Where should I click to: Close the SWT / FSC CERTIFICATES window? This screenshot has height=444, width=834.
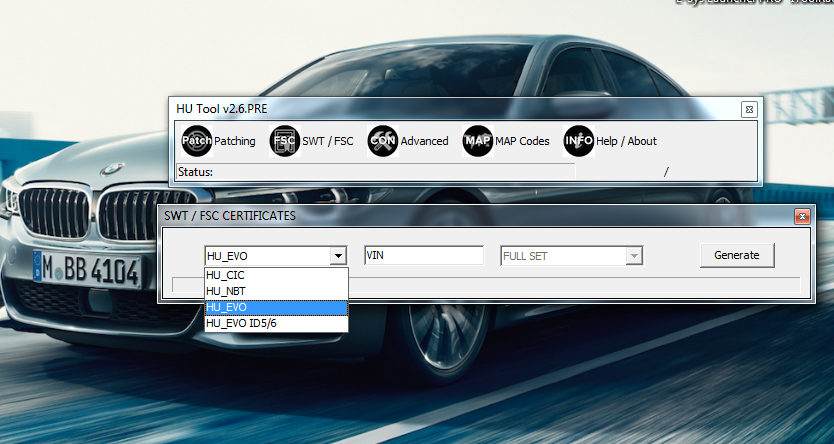point(801,215)
